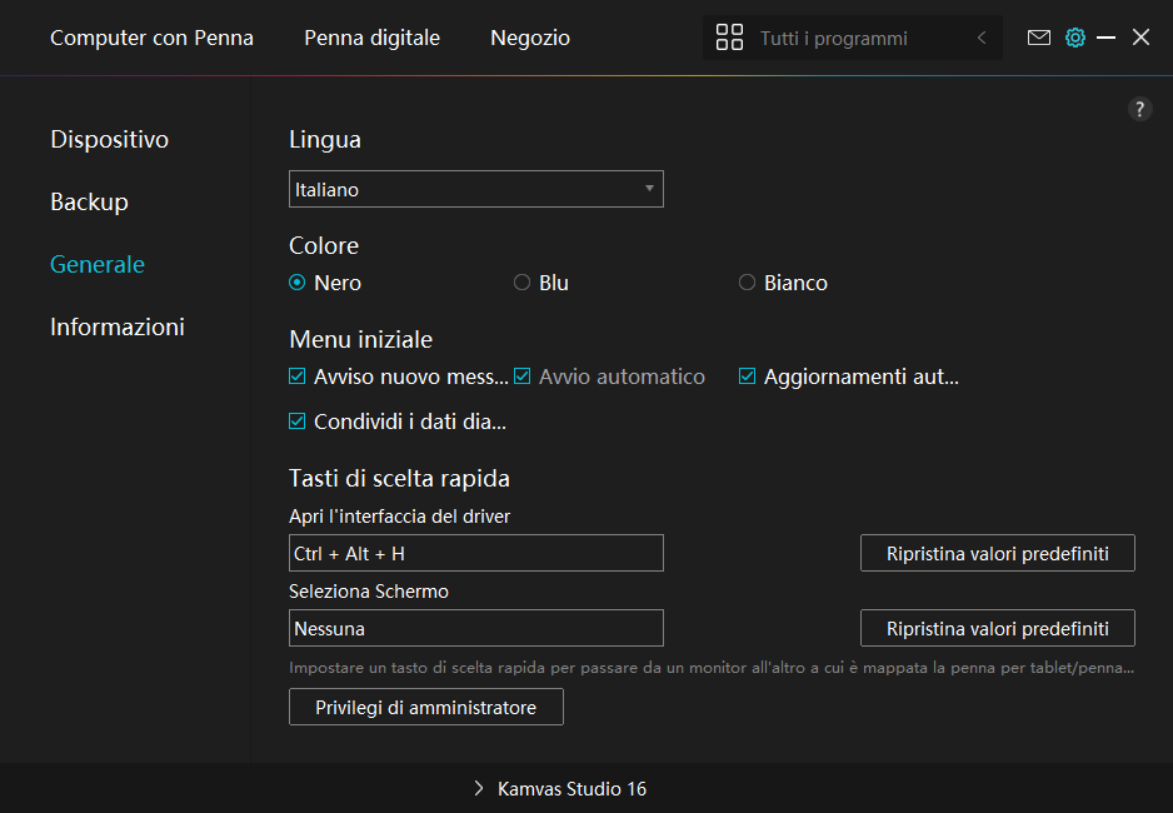Select the Blu color option
The image size is (1173, 813).
pos(522,283)
